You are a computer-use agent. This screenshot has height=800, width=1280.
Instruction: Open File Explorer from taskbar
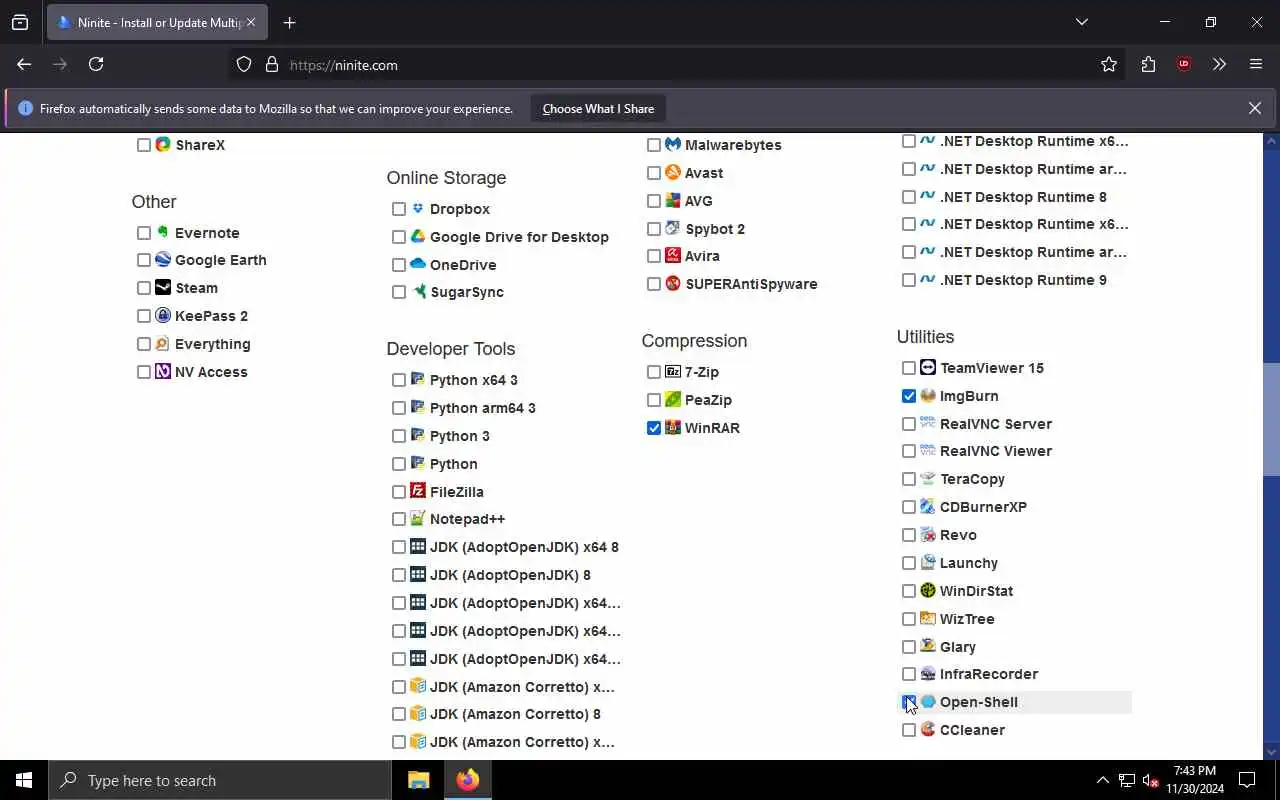click(x=418, y=780)
